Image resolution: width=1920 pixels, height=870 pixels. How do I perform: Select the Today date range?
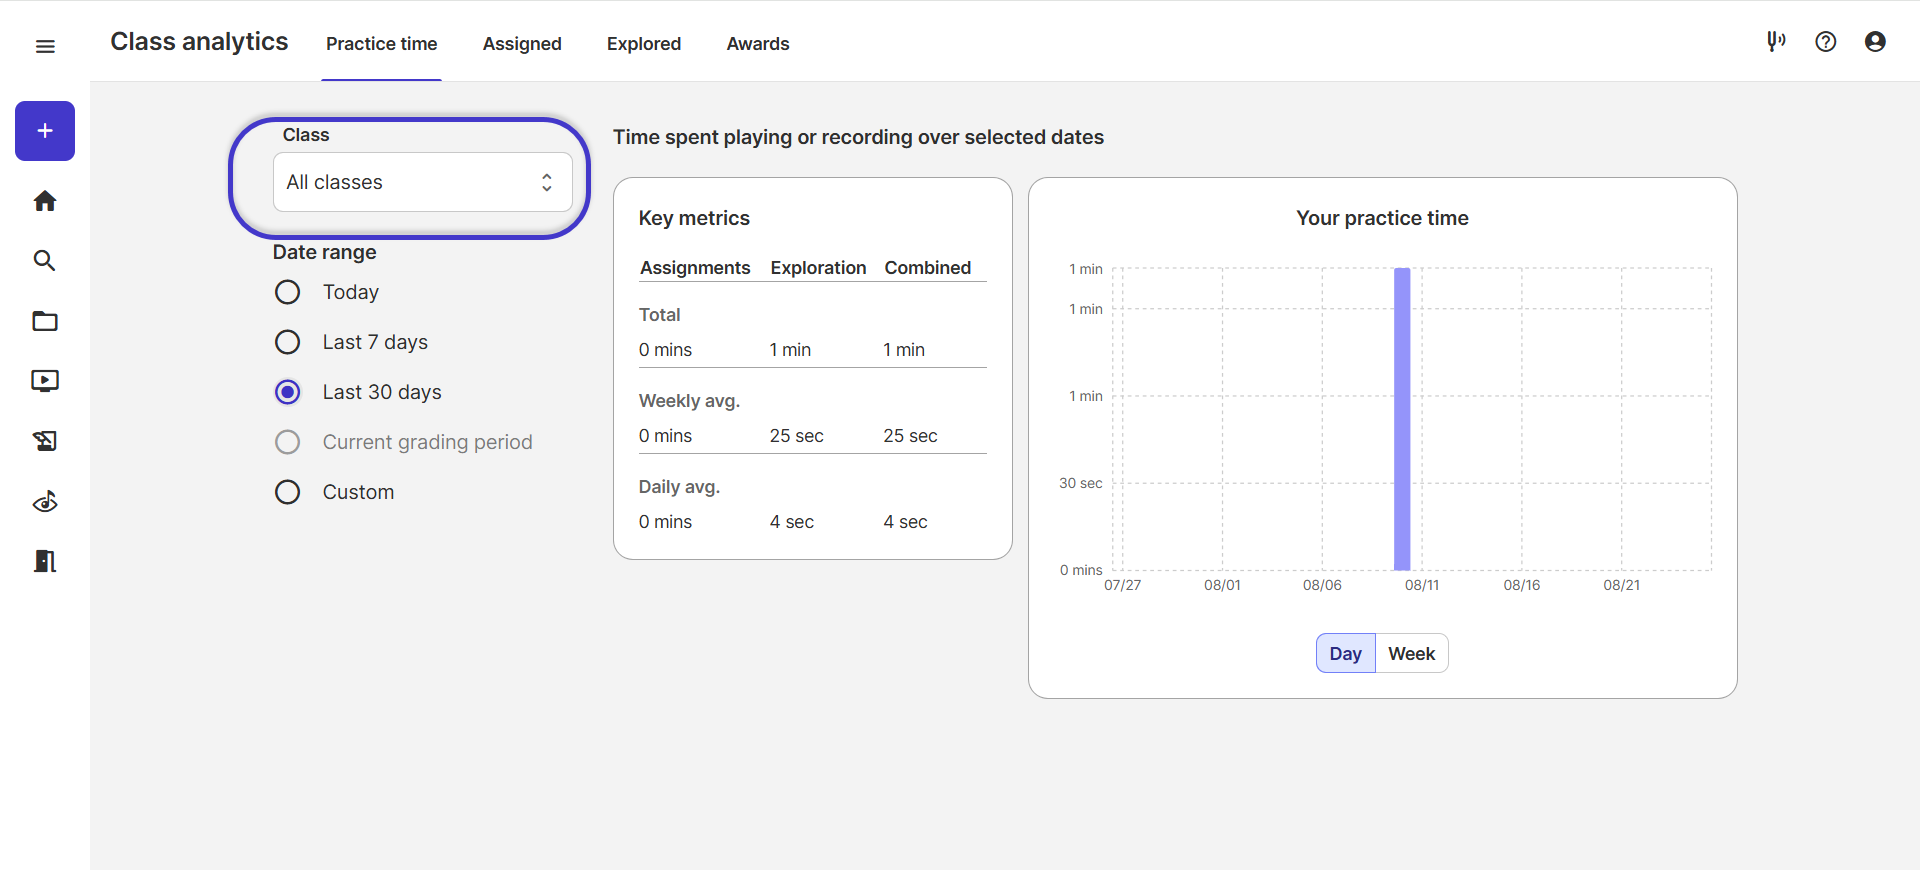click(288, 292)
